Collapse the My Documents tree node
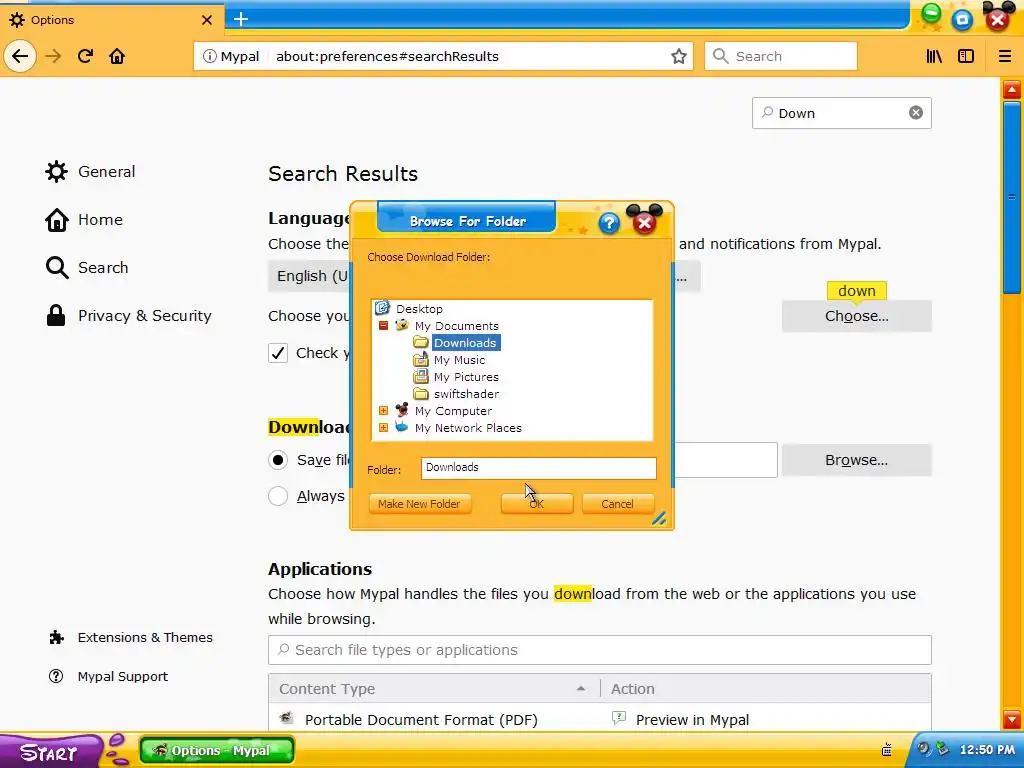This screenshot has width=1024, height=768. [383, 325]
